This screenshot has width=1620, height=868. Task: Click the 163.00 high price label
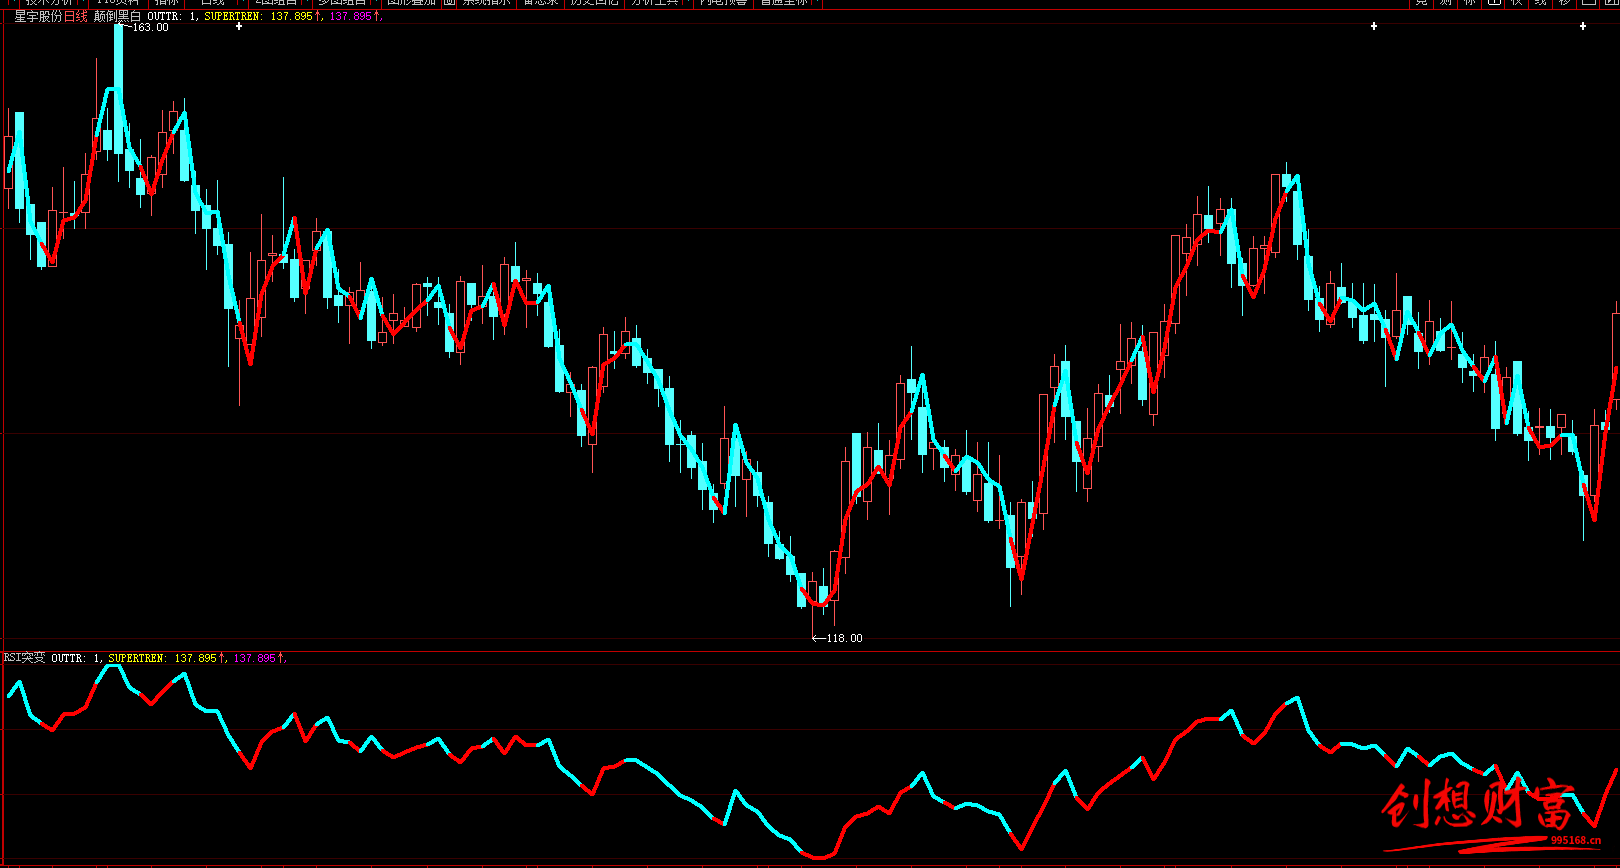point(150,27)
